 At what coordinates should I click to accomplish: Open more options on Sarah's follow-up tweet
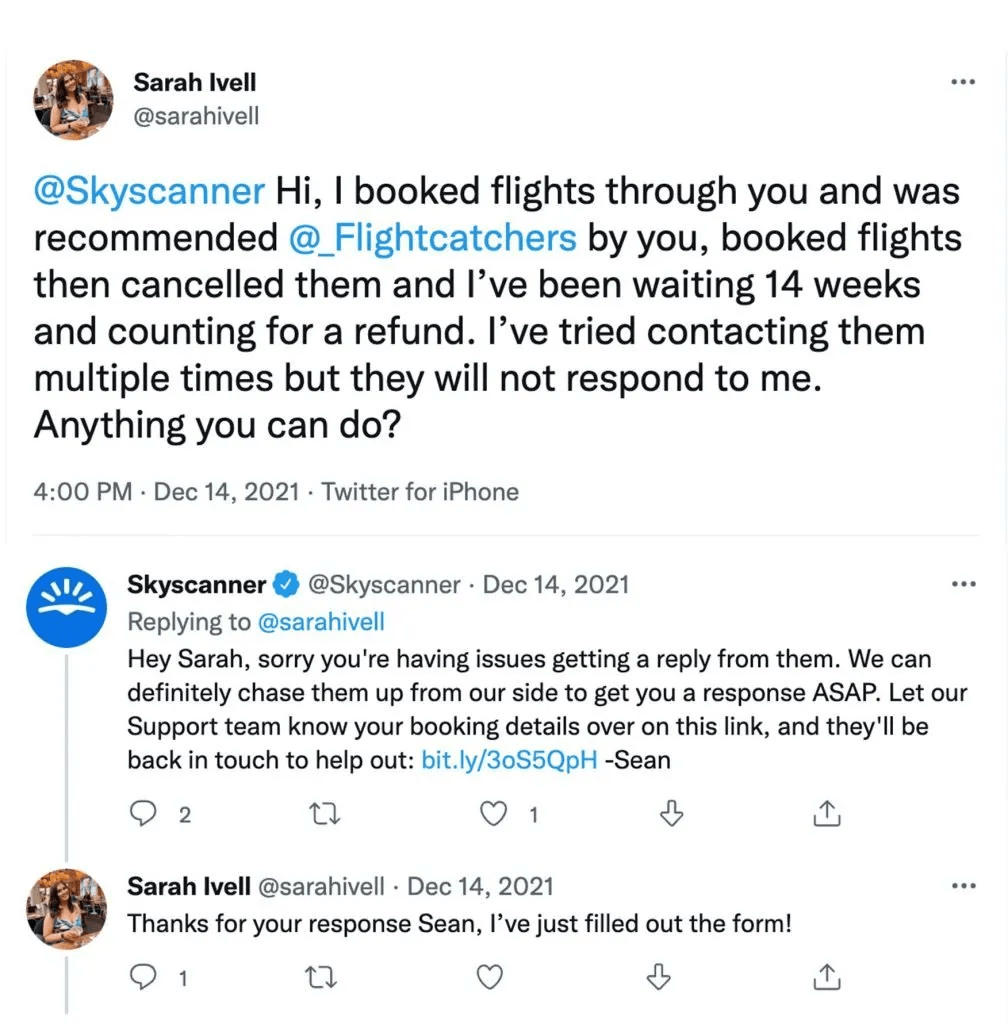pos(963,885)
